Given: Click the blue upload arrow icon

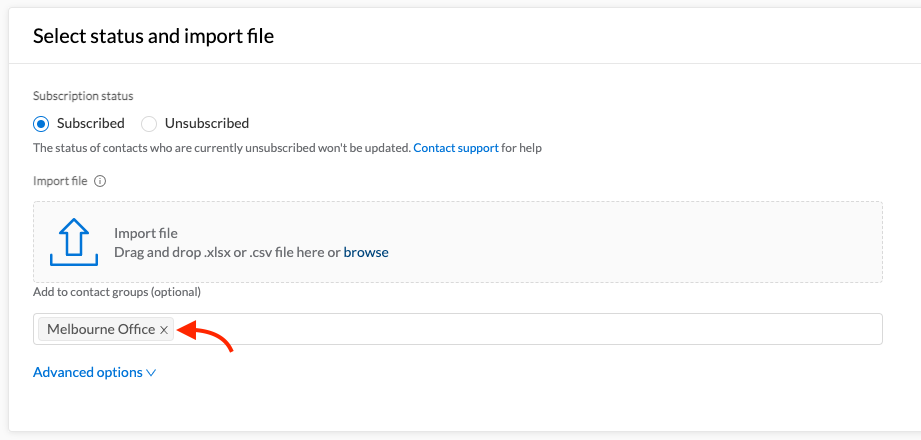Looking at the screenshot, I should (x=74, y=242).
